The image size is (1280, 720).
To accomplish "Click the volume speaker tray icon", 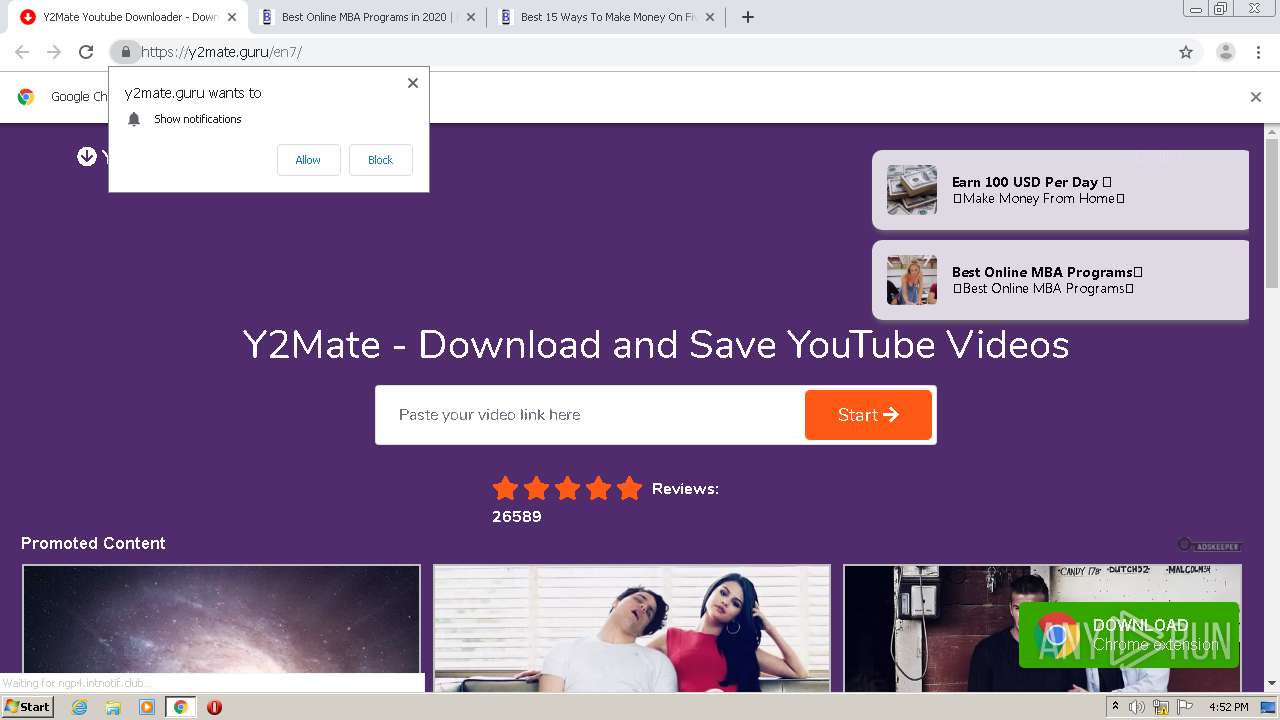I will 1137,707.
